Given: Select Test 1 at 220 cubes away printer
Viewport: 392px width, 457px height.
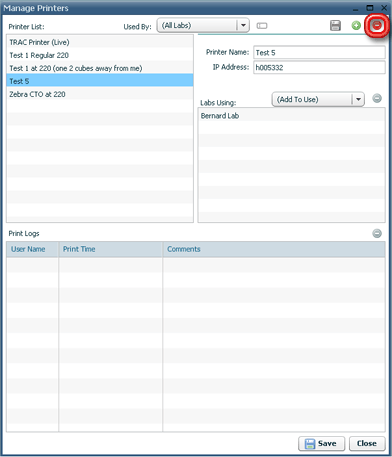Looking at the screenshot, I should tap(100, 68).
